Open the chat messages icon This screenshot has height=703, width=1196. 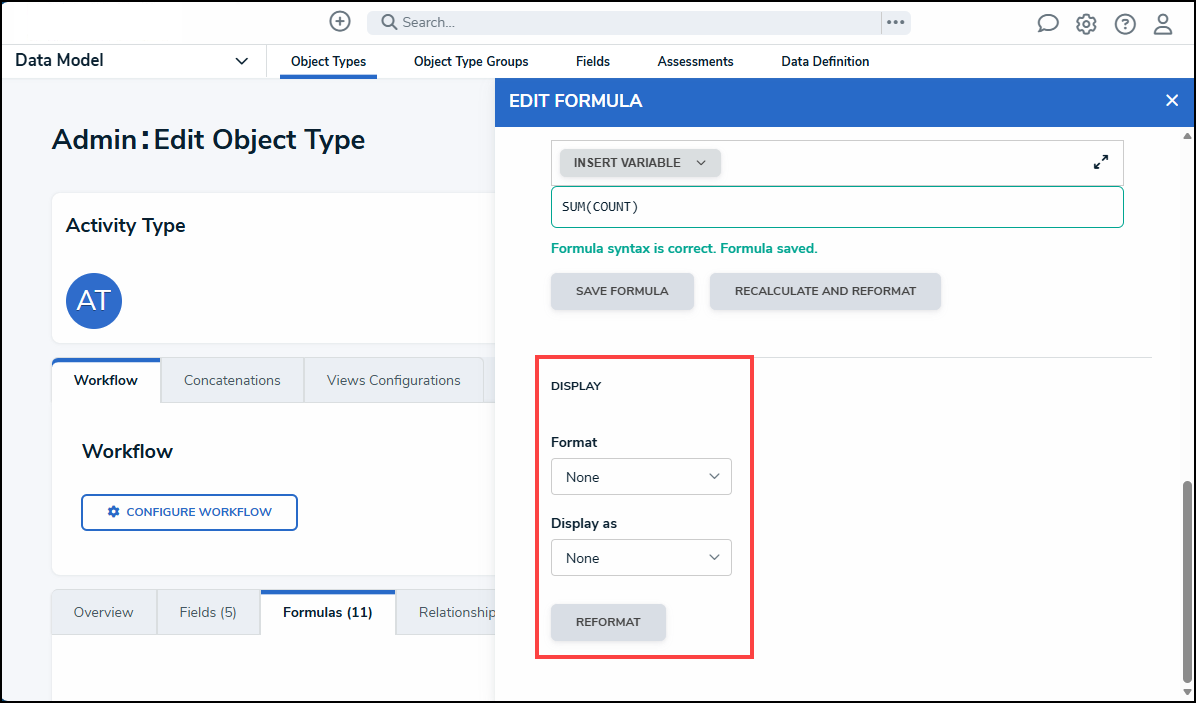1047,24
